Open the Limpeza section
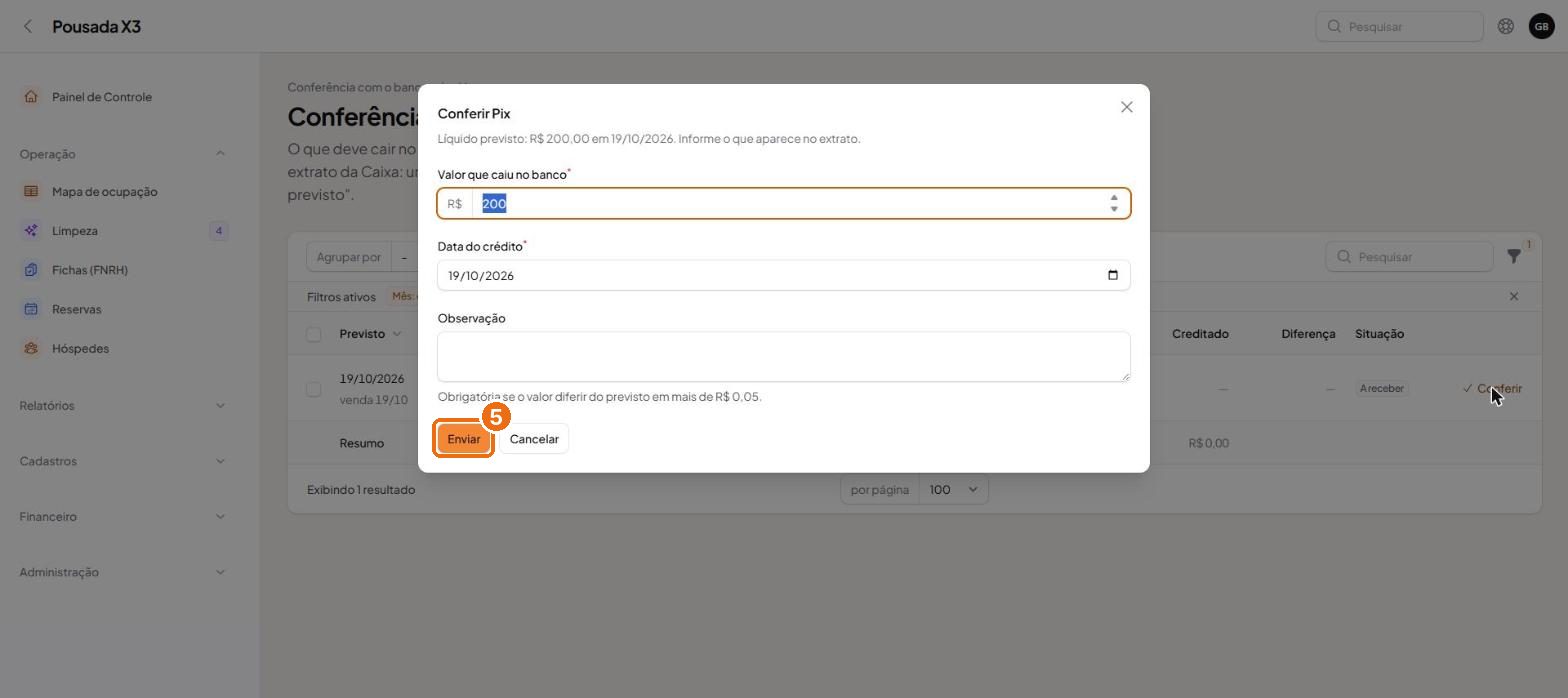 point(75,231)
